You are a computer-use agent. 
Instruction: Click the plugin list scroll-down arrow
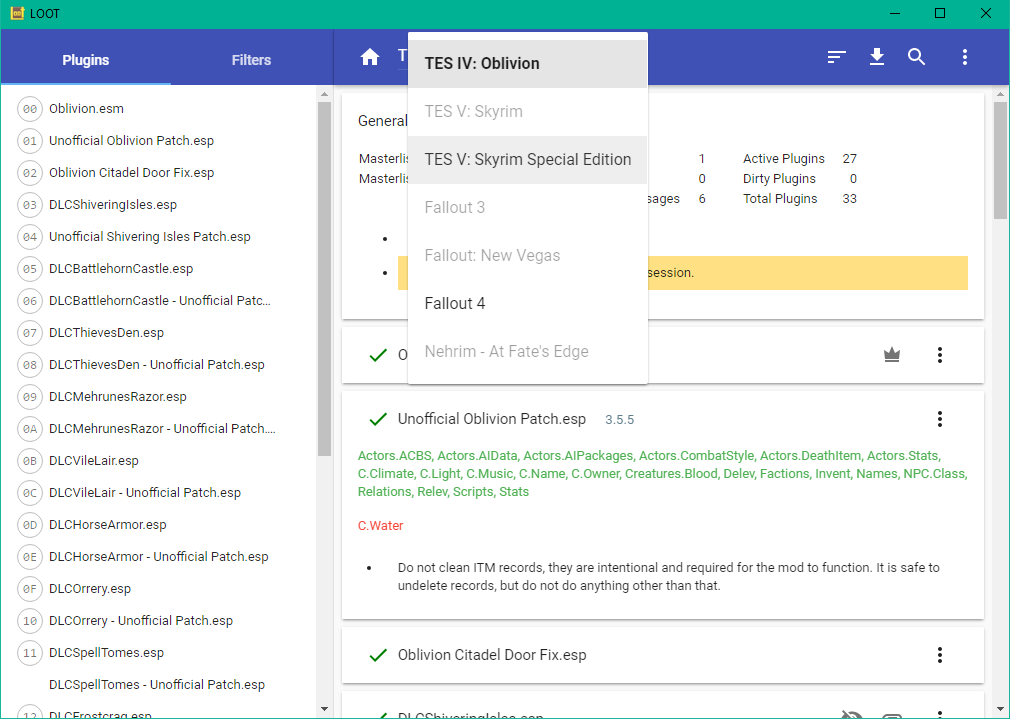324,709
